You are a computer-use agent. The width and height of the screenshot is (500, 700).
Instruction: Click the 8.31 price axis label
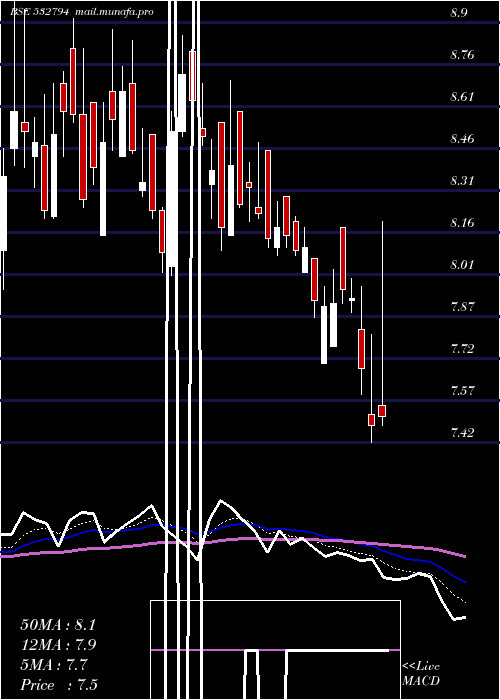[462, 181]
